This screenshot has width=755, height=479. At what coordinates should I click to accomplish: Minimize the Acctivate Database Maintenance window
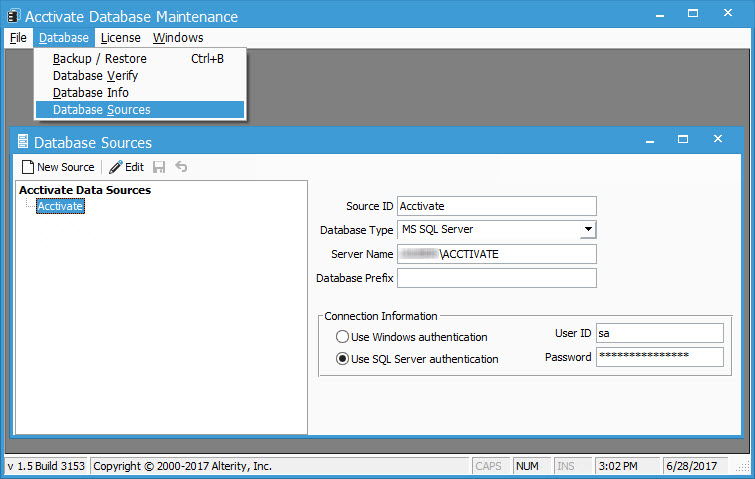[660, 14]
